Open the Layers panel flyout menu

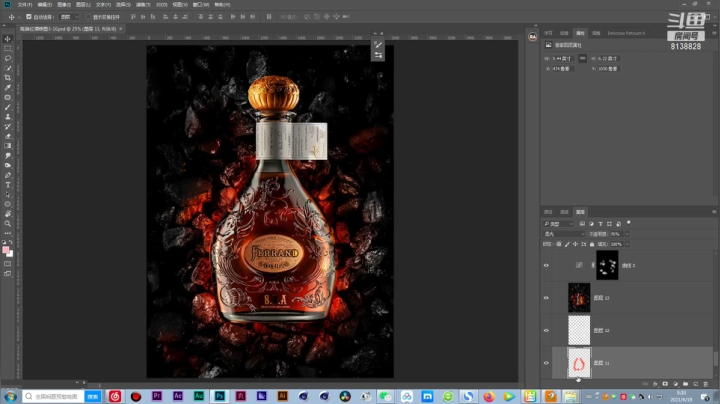pos(714,212)
